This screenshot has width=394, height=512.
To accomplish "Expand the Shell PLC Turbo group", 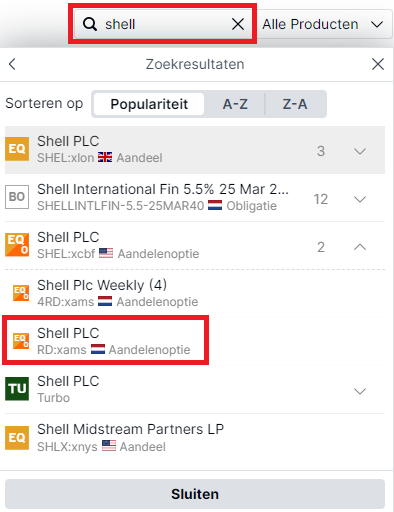I will click(x=360, y=391).
